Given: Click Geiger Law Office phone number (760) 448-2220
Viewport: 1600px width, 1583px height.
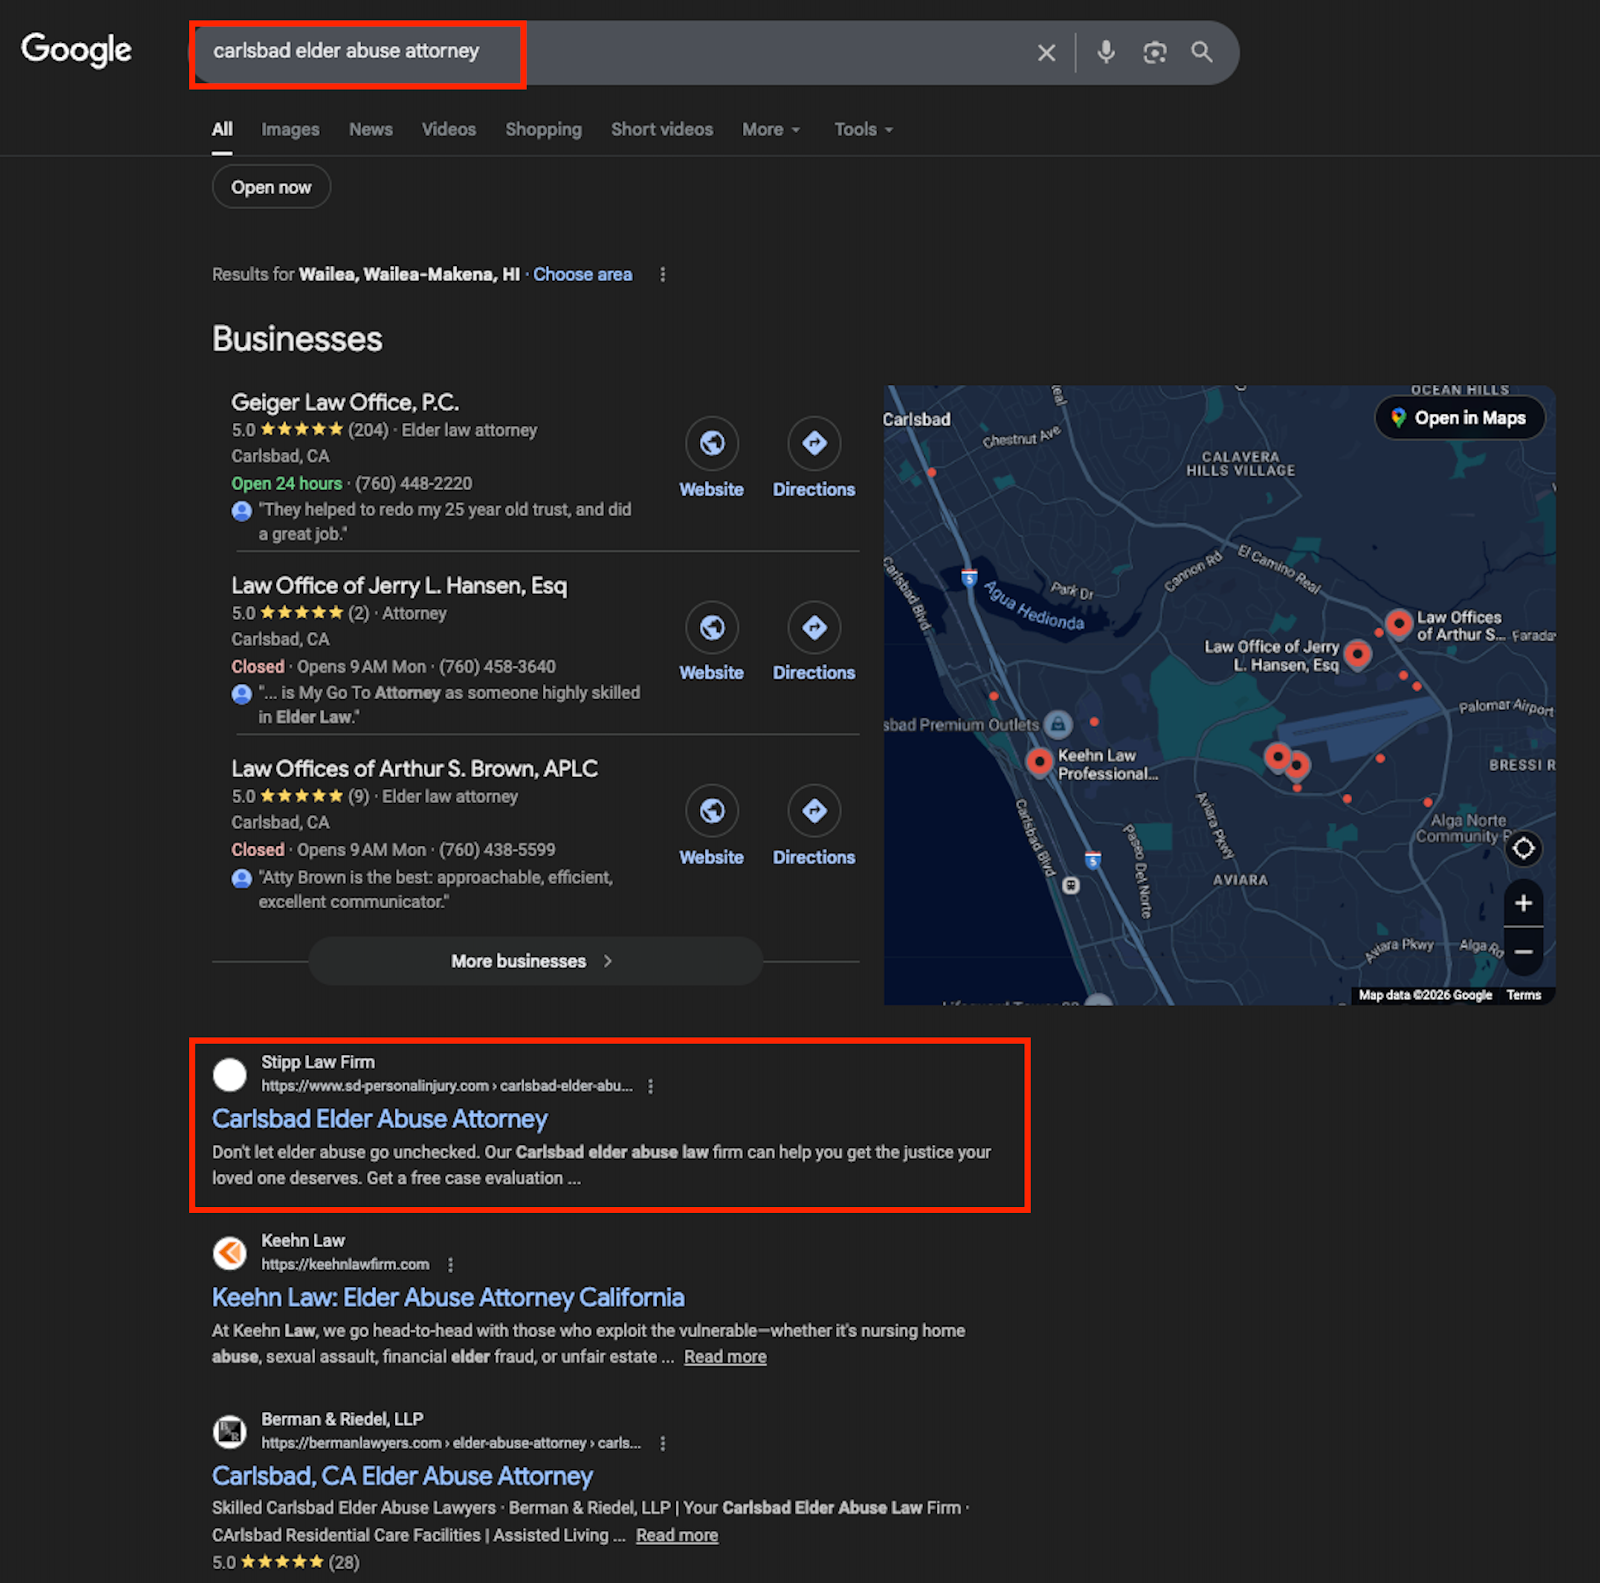Looking at the screenshot, I should pos(414,483).
